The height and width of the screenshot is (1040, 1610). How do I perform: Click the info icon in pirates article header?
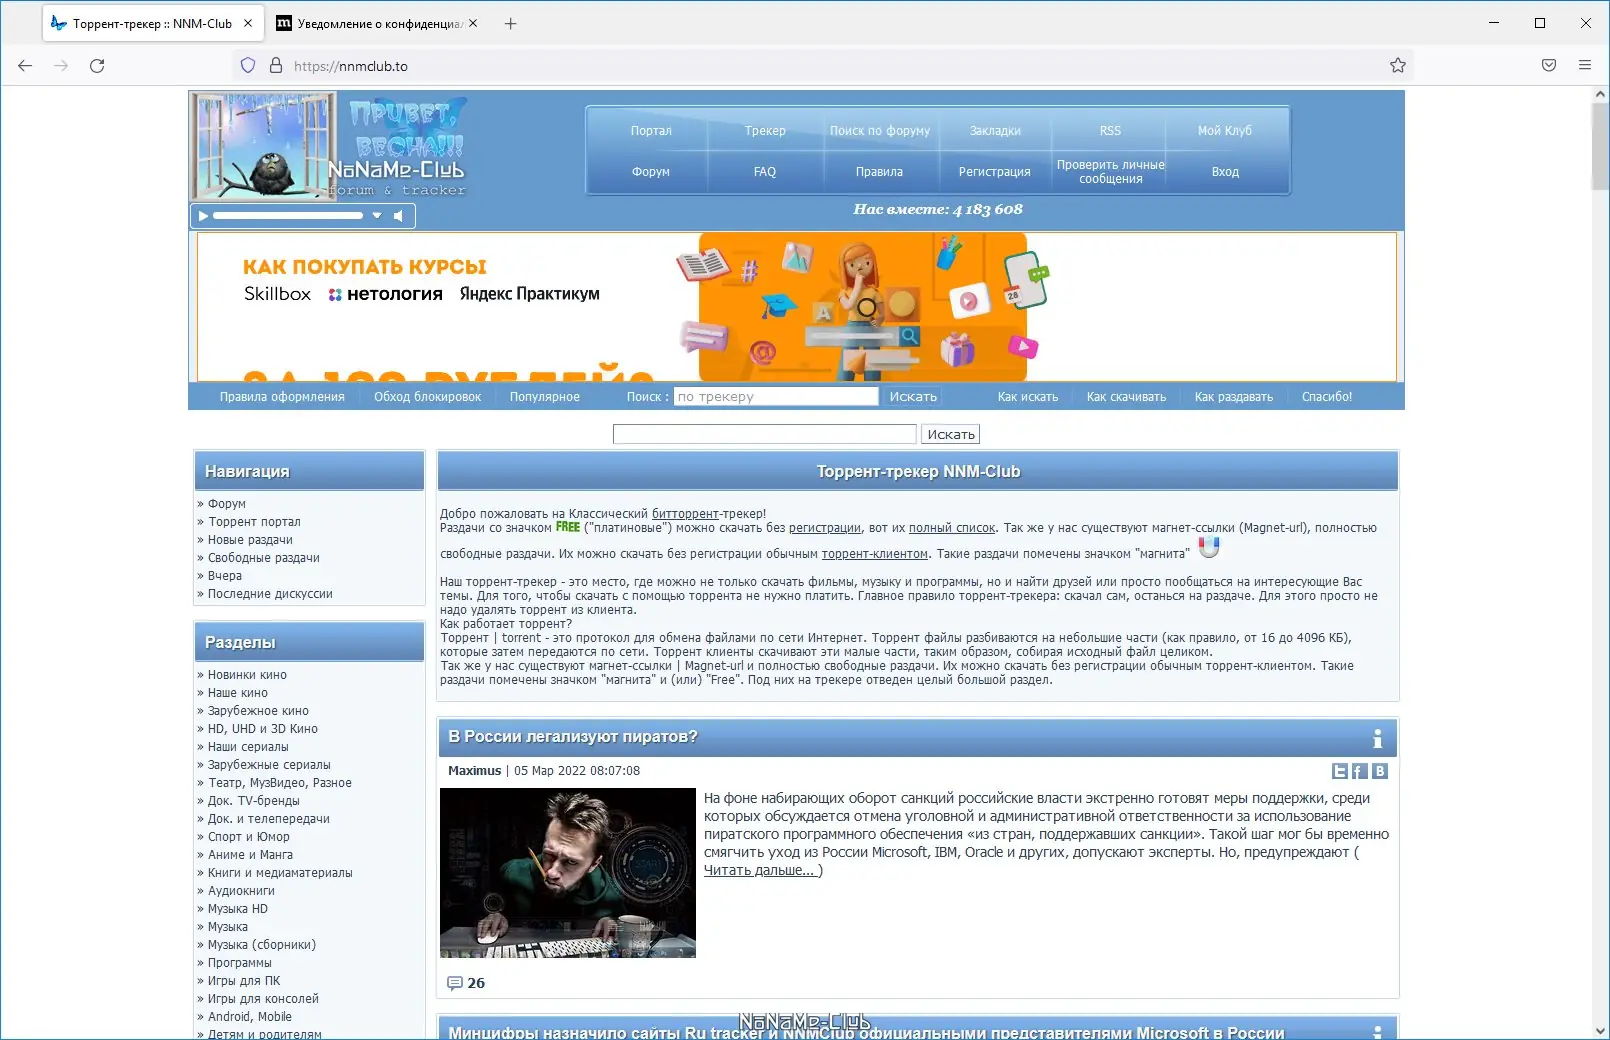click(x=1377, y=738)
